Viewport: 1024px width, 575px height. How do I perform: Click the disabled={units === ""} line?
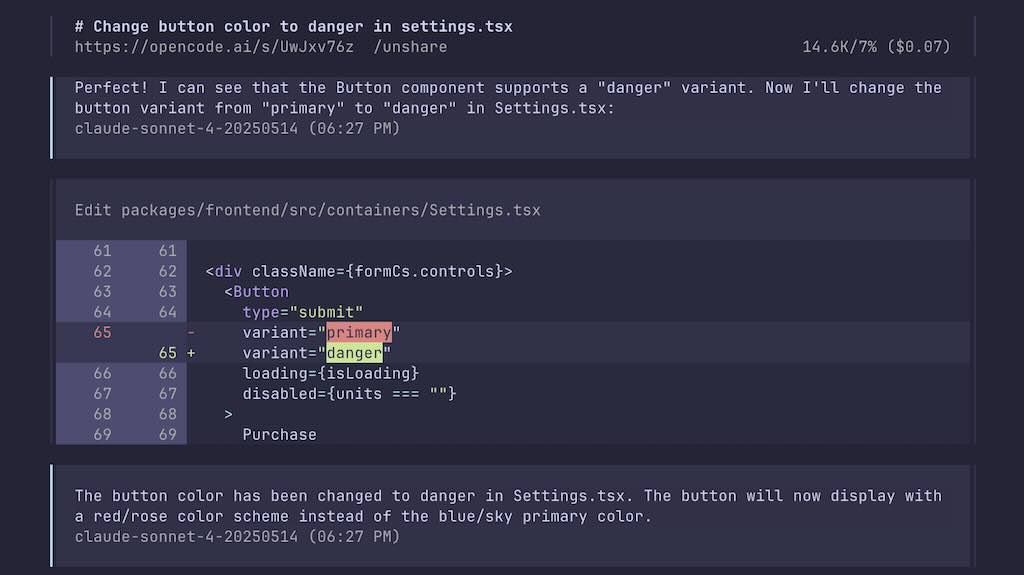click(349, 394)
